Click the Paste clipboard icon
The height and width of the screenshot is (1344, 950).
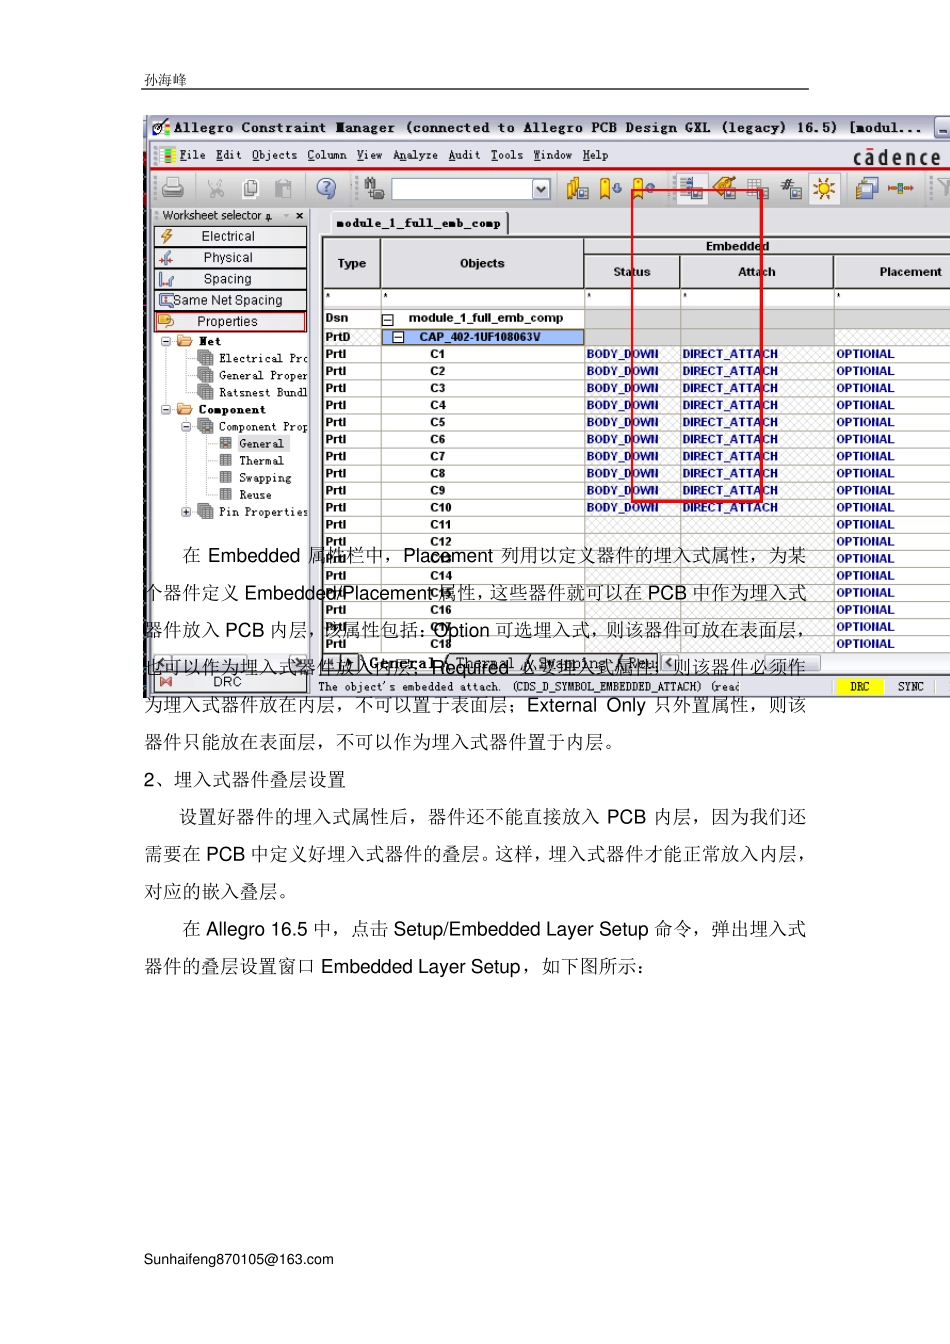point(283,188)
